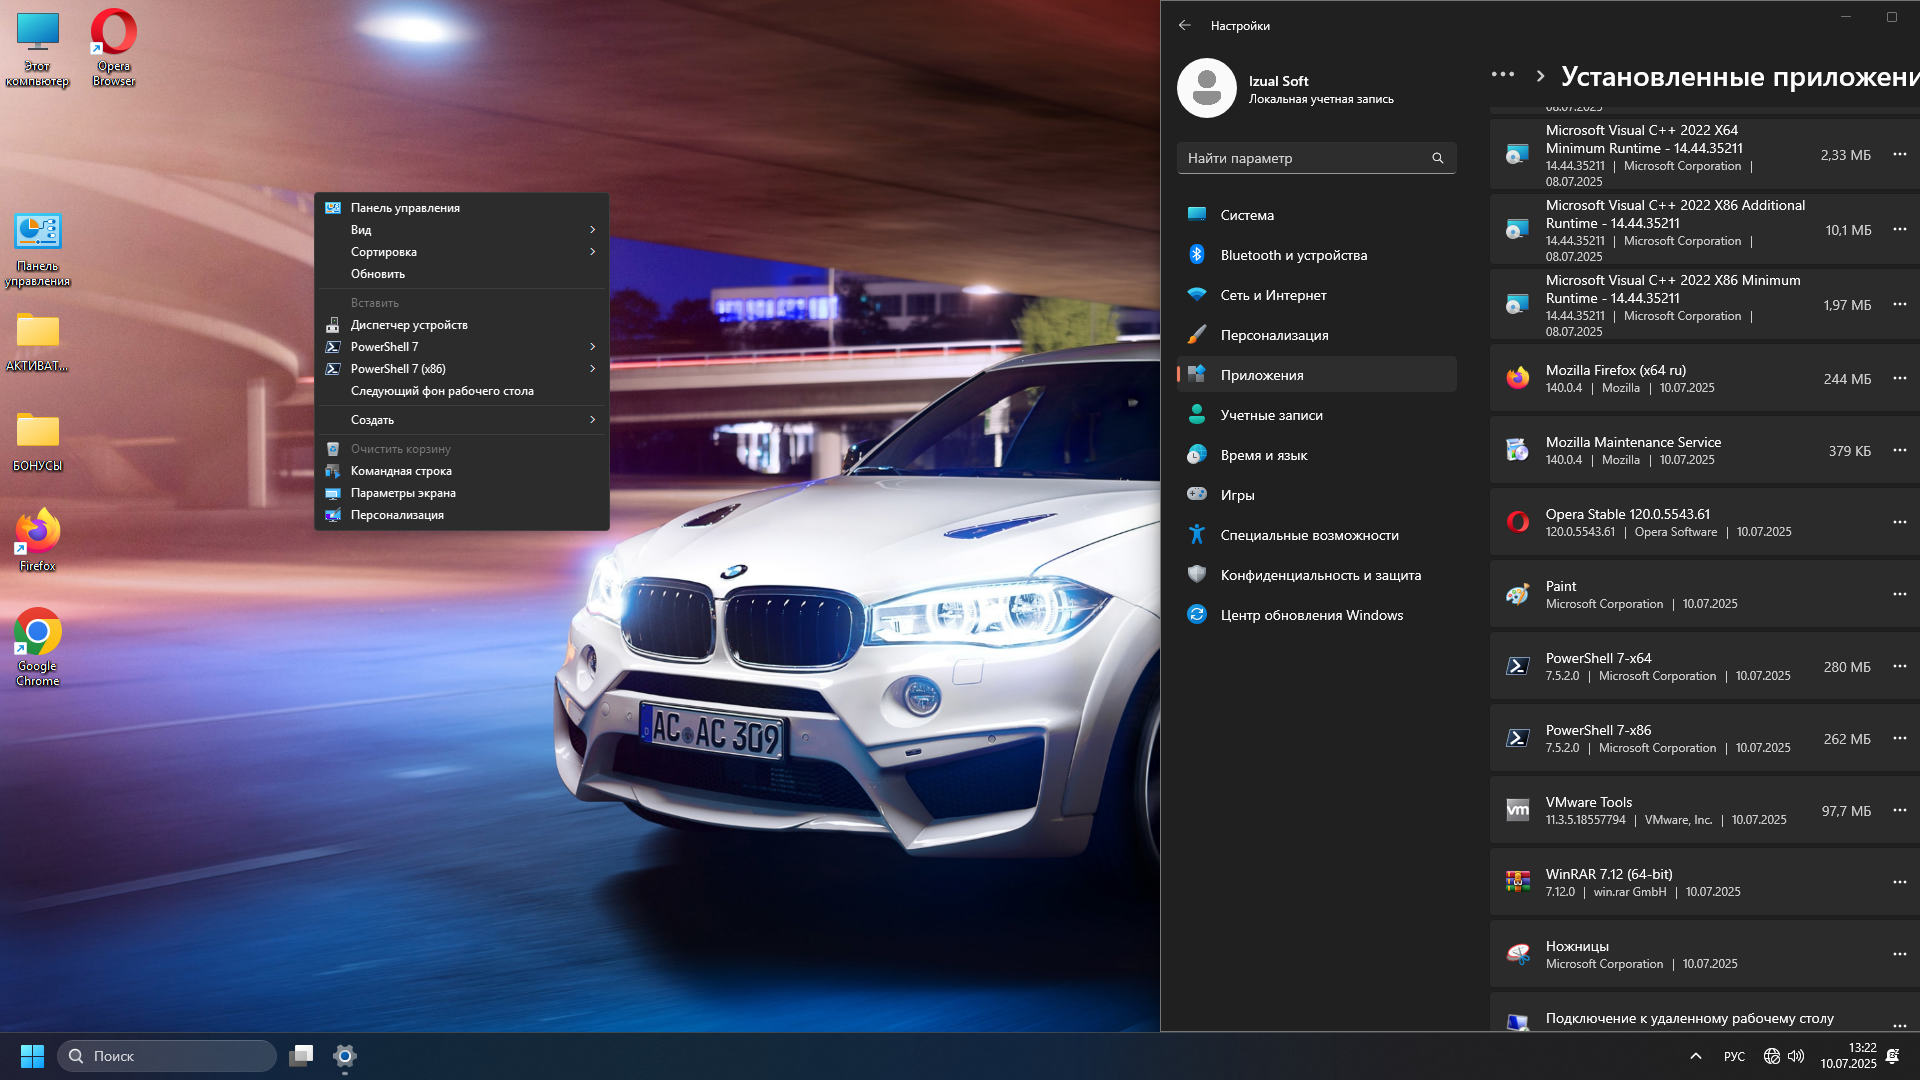The width and height of the screenshot is (1920, 1080).
Task: Click the Settings gear in taskbar
Action: [x=345, y=1056]
